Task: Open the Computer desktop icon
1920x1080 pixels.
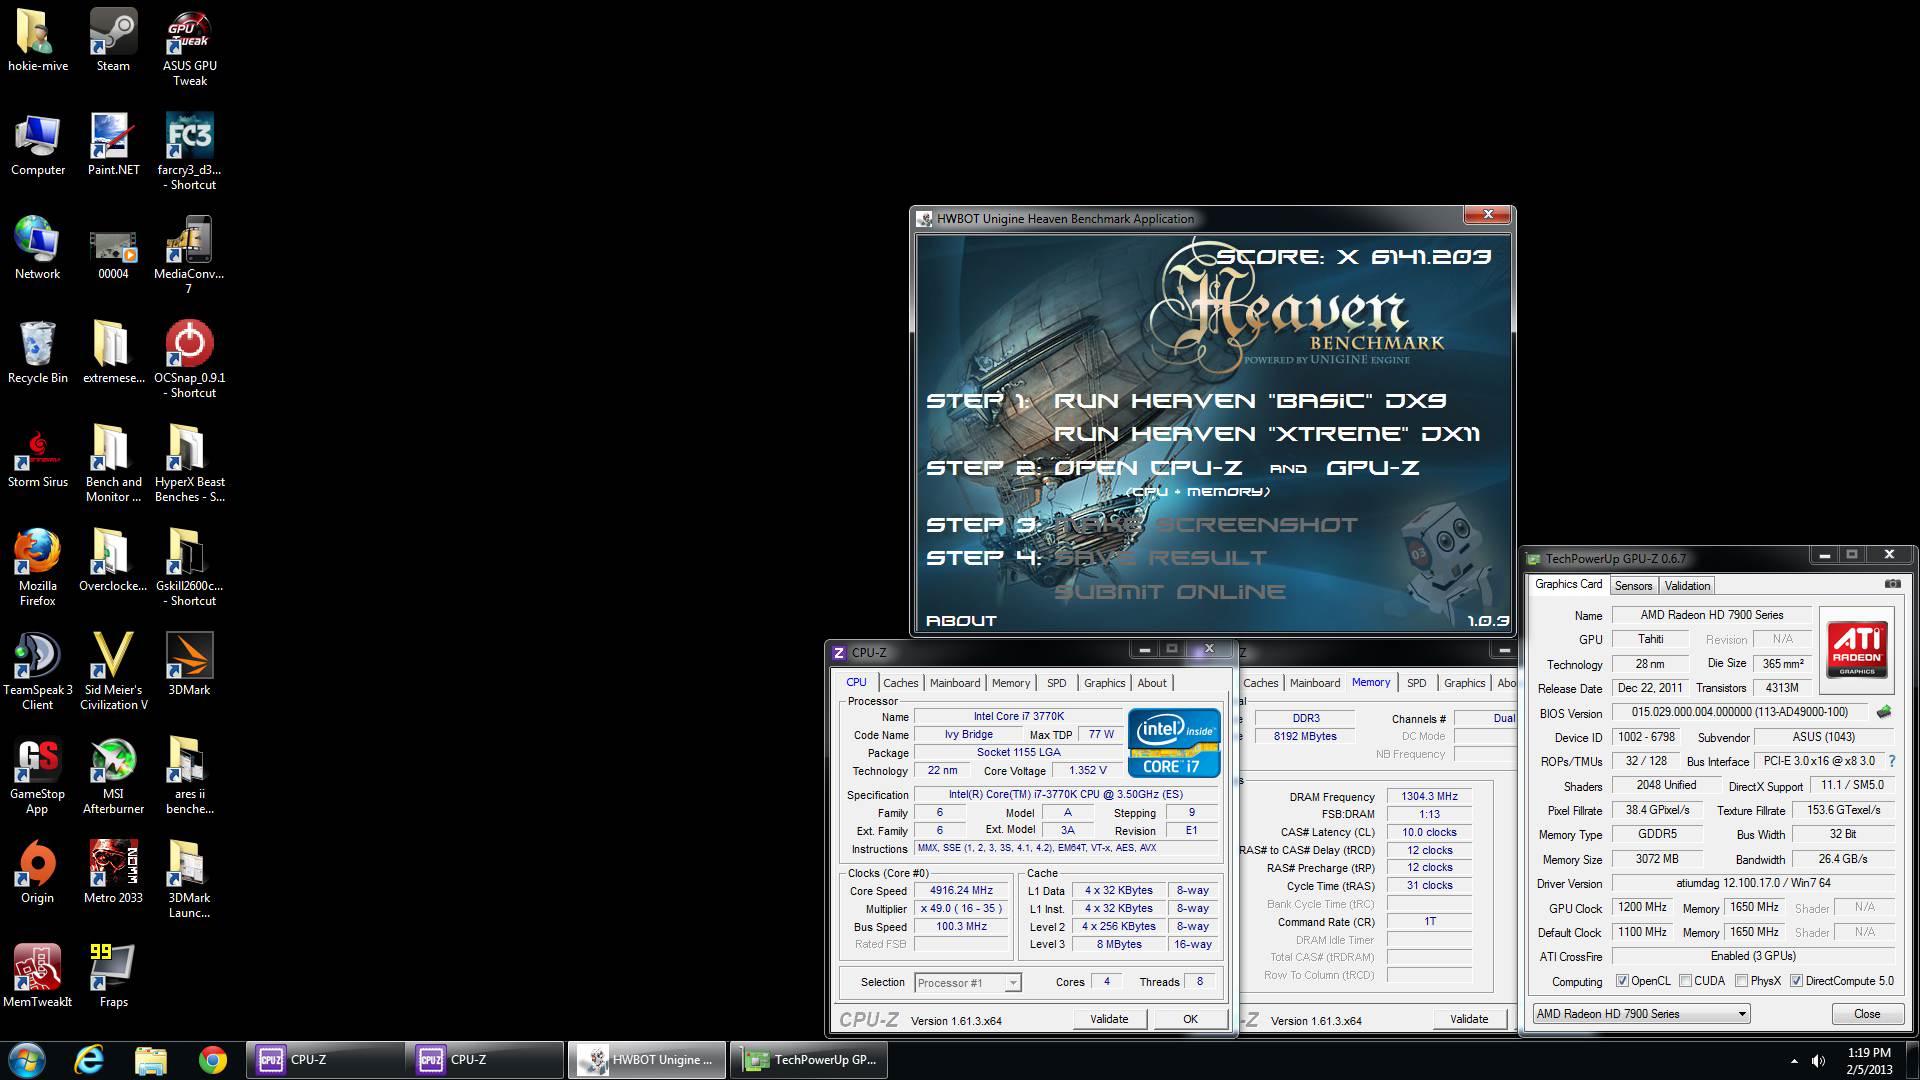Action: [37, 144]
